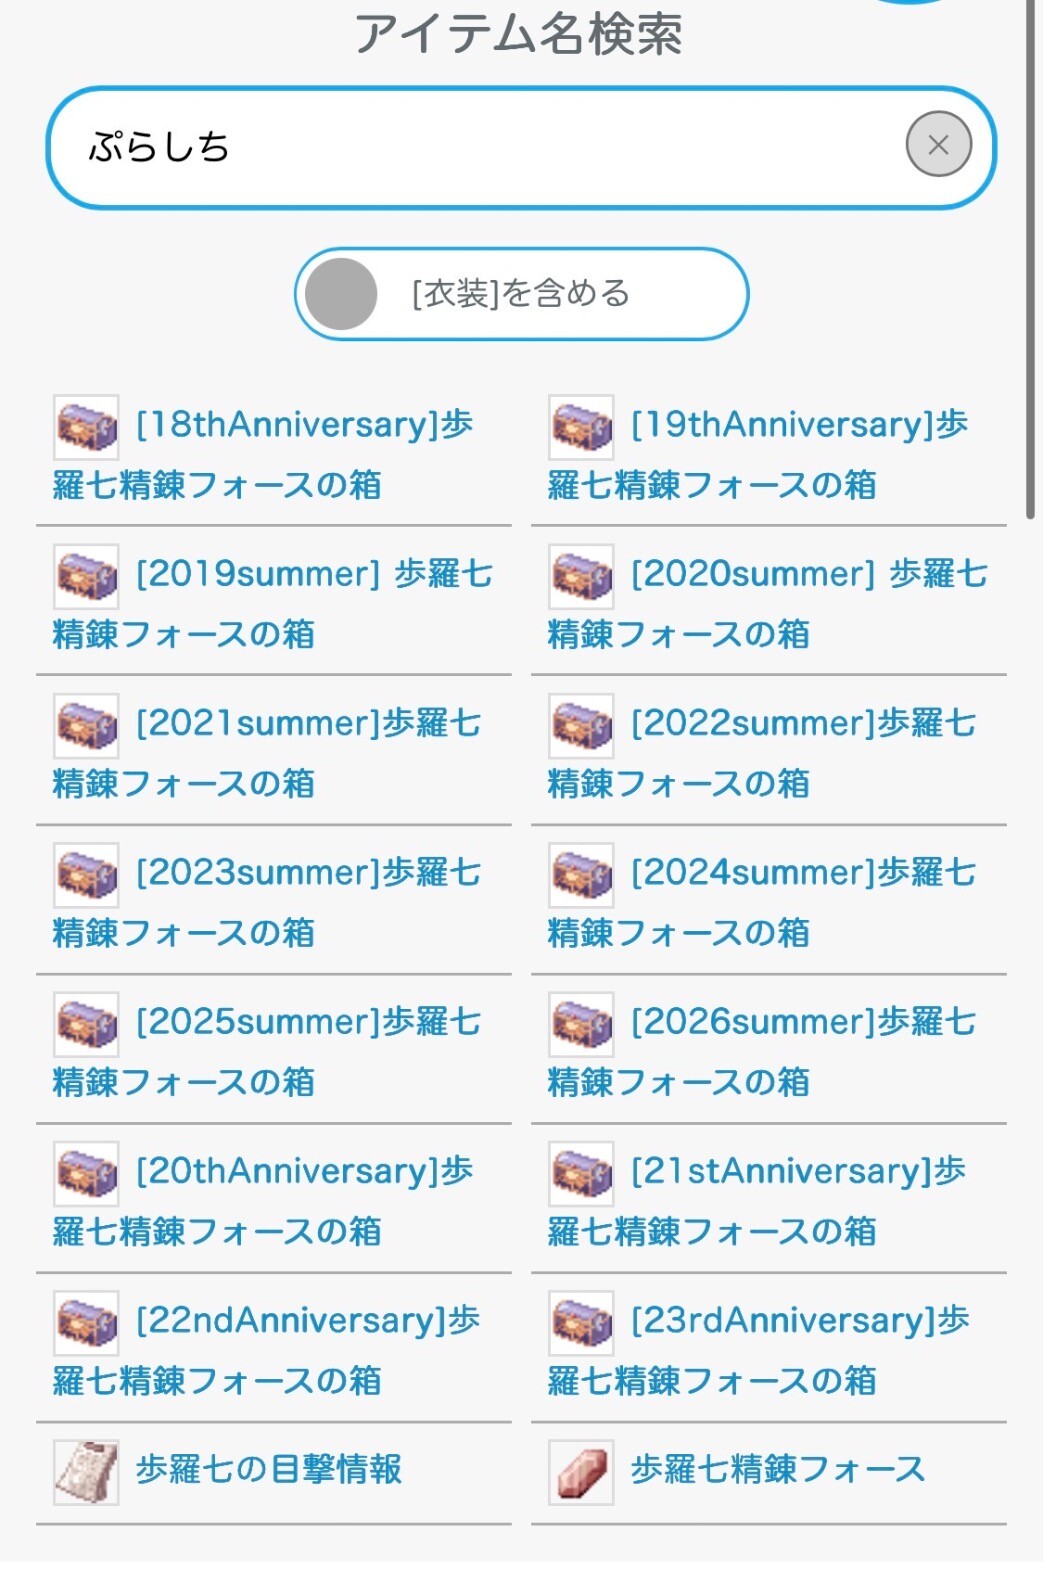Clear the search field with the X button
The height and width of the screenshot is (1570, 1043).
coord(938,145)
